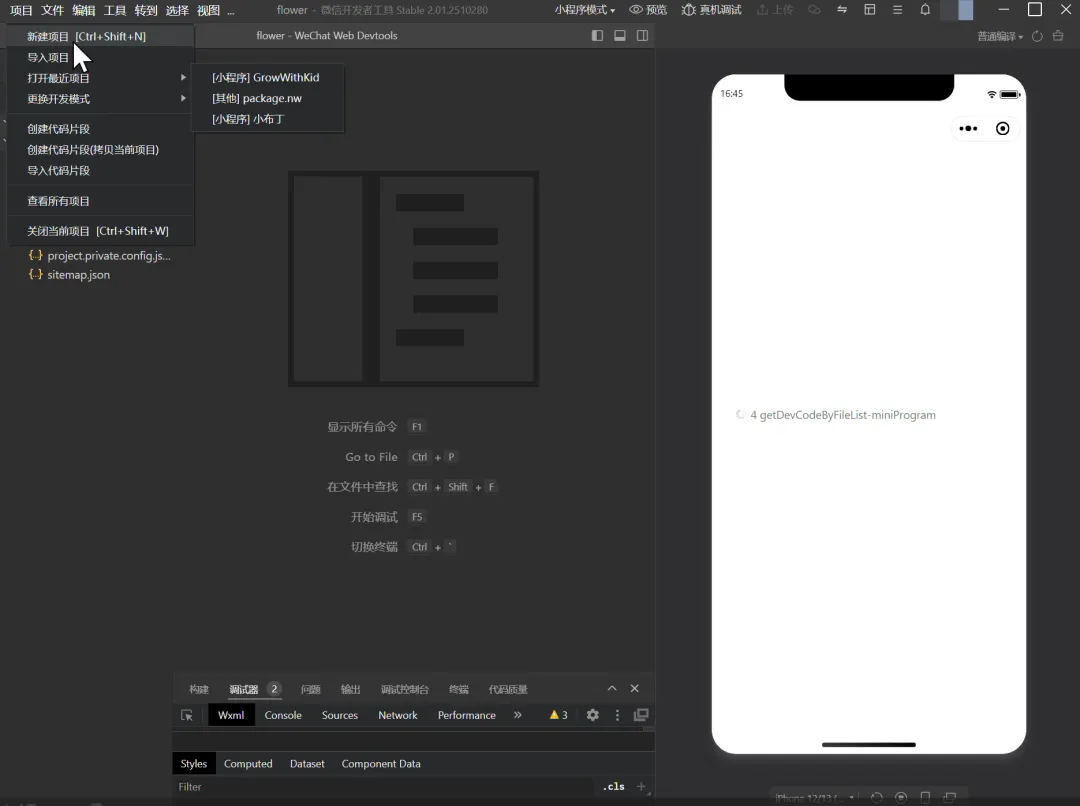Add new style rule with plus icon

pos(641,786)
